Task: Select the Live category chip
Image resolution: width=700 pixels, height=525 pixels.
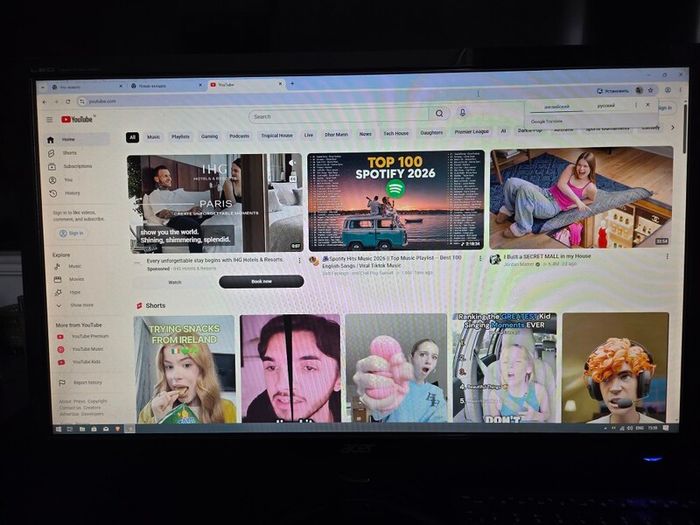Action: pyautogui.click(x=308, y=134)
